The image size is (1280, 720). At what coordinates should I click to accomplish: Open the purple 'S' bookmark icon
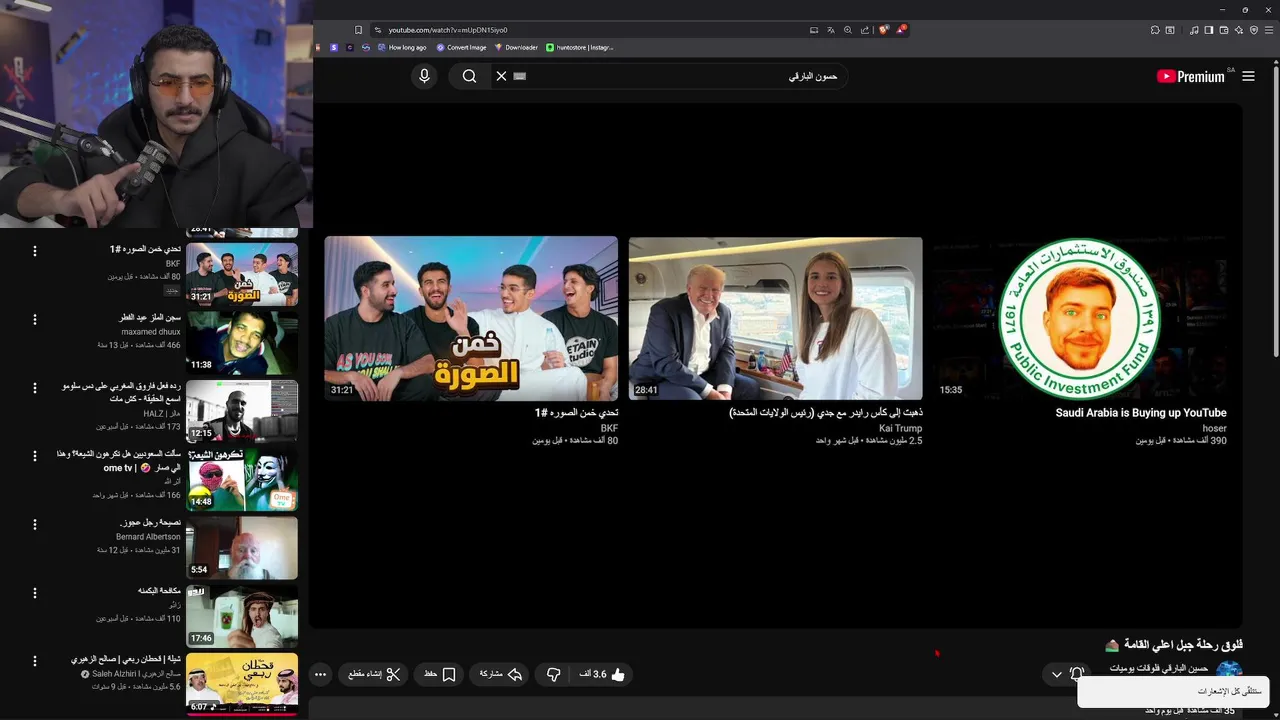coord(334,47)
